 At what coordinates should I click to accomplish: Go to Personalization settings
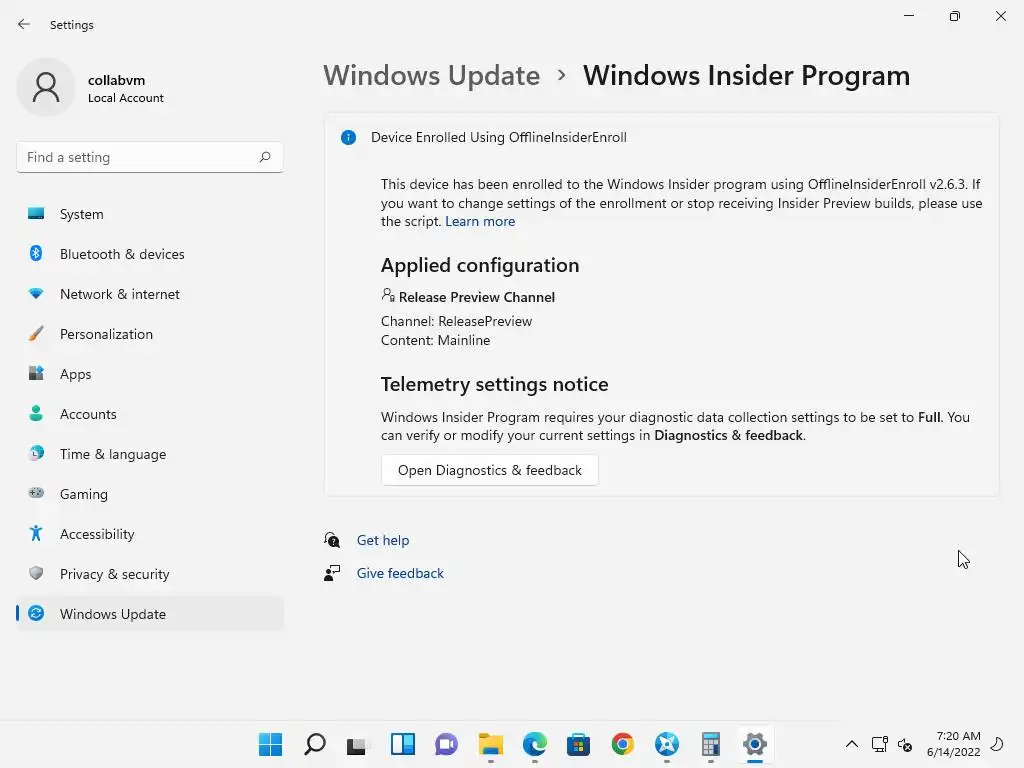coord(150,334)
